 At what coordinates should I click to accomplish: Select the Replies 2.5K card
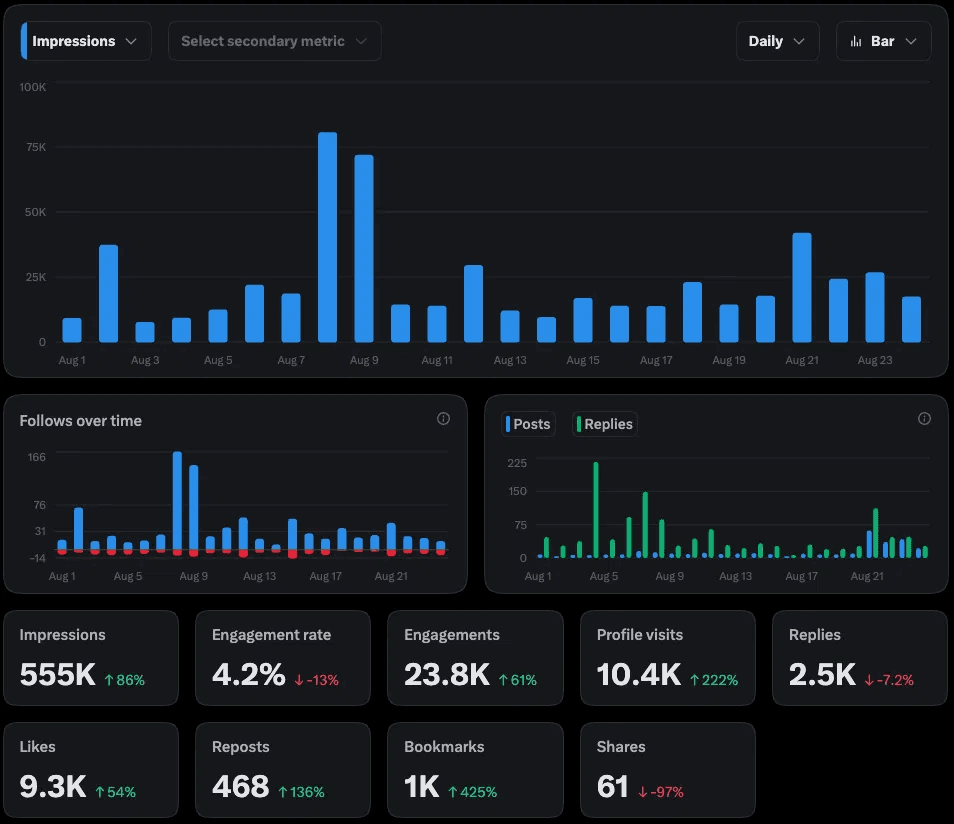coord(860,658)
